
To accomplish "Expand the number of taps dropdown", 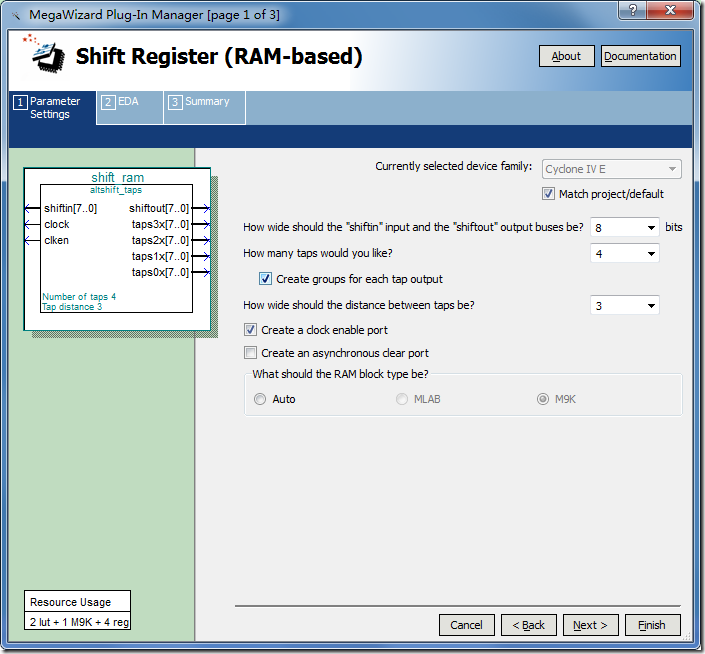I will pos(625,254).
